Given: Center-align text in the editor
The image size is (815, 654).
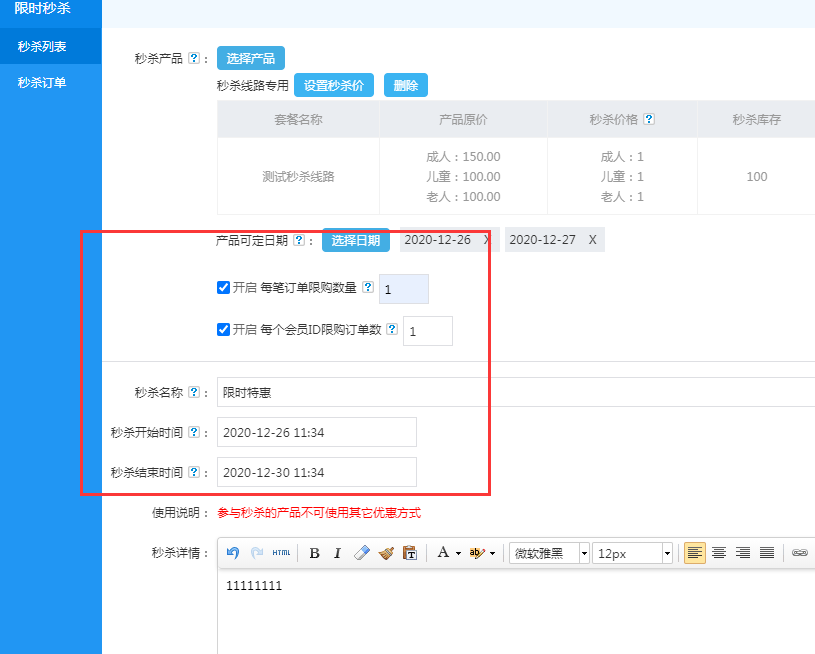Looking at the screenshot, I should pos(719,553).
